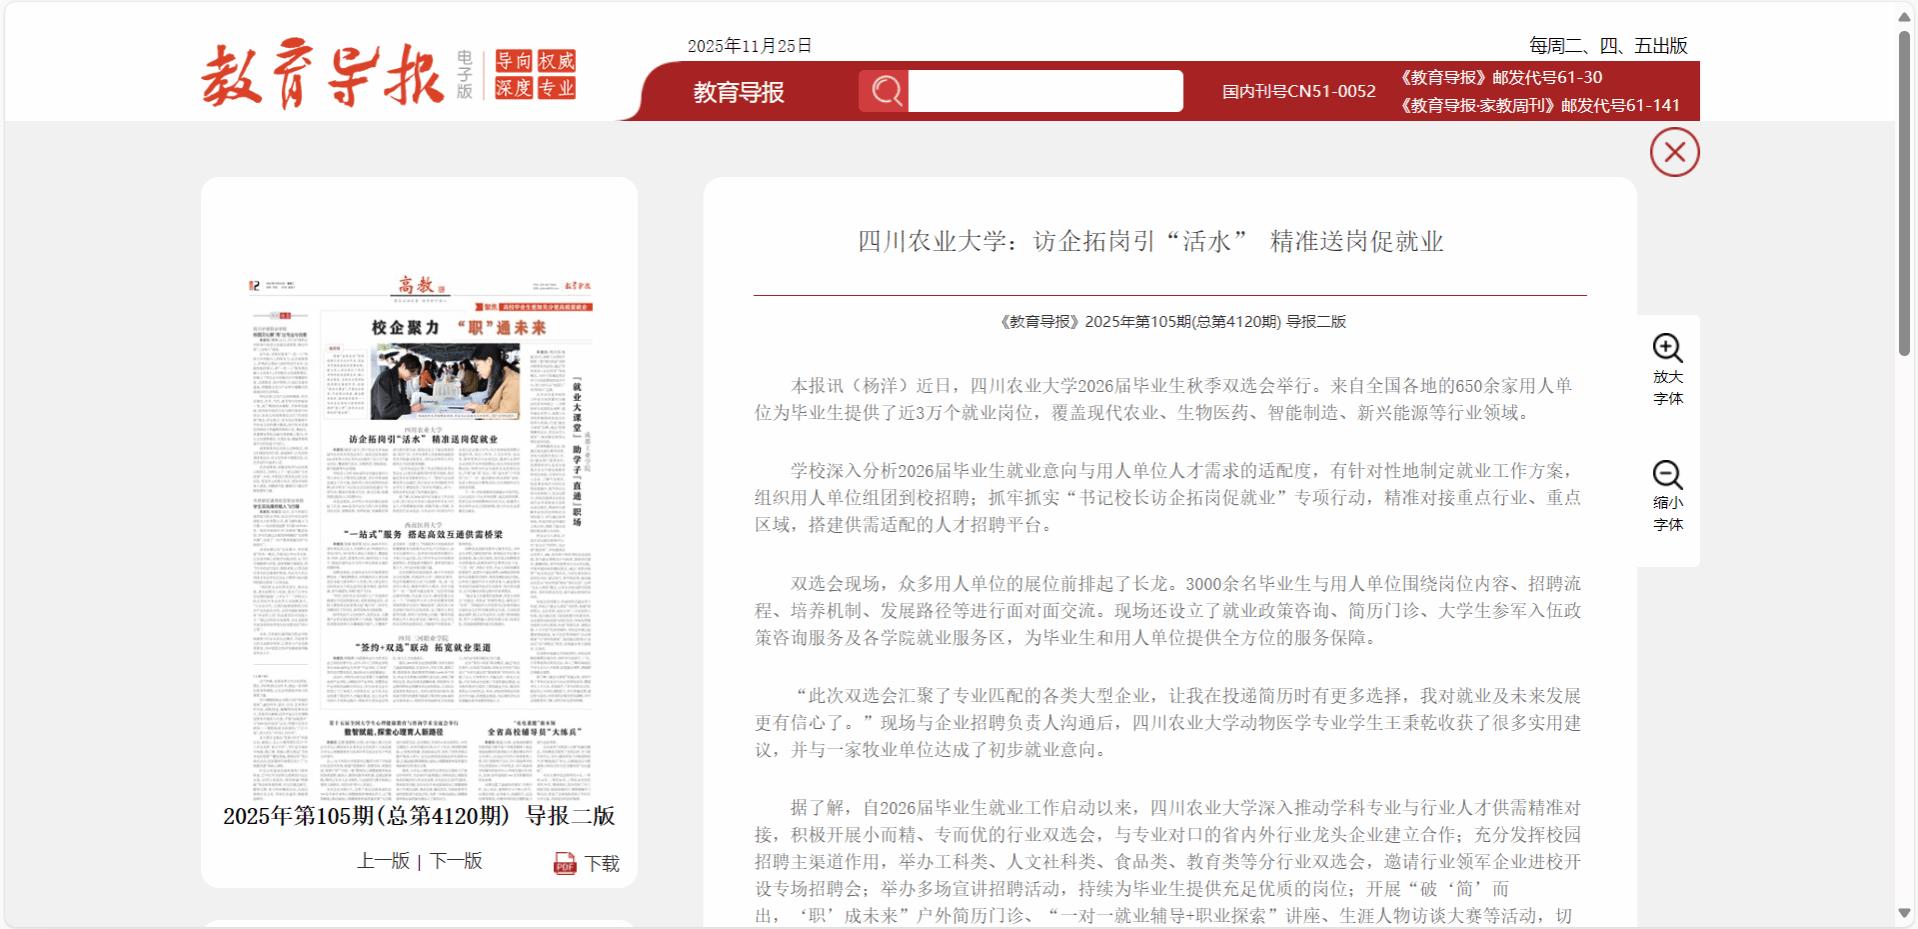
Task: Click the magnifier search icon
Action: pyautogui.click(x=884, y=91)
